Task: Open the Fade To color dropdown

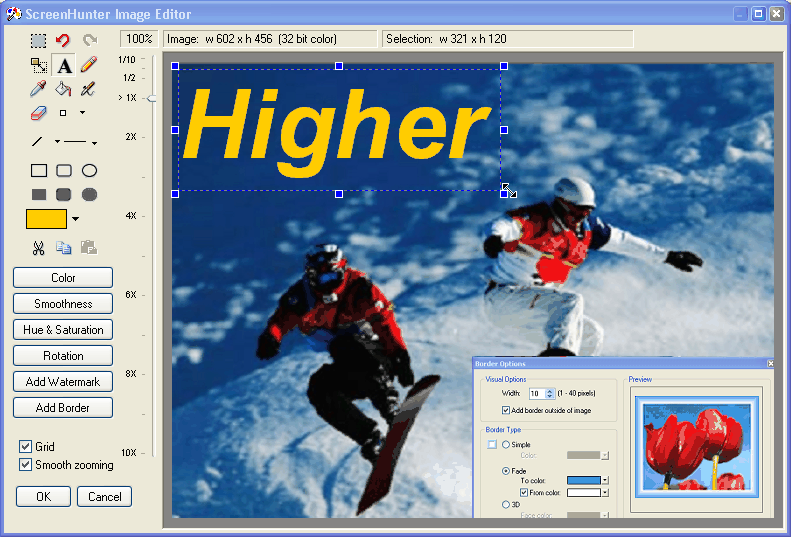Action: (604, 481)
